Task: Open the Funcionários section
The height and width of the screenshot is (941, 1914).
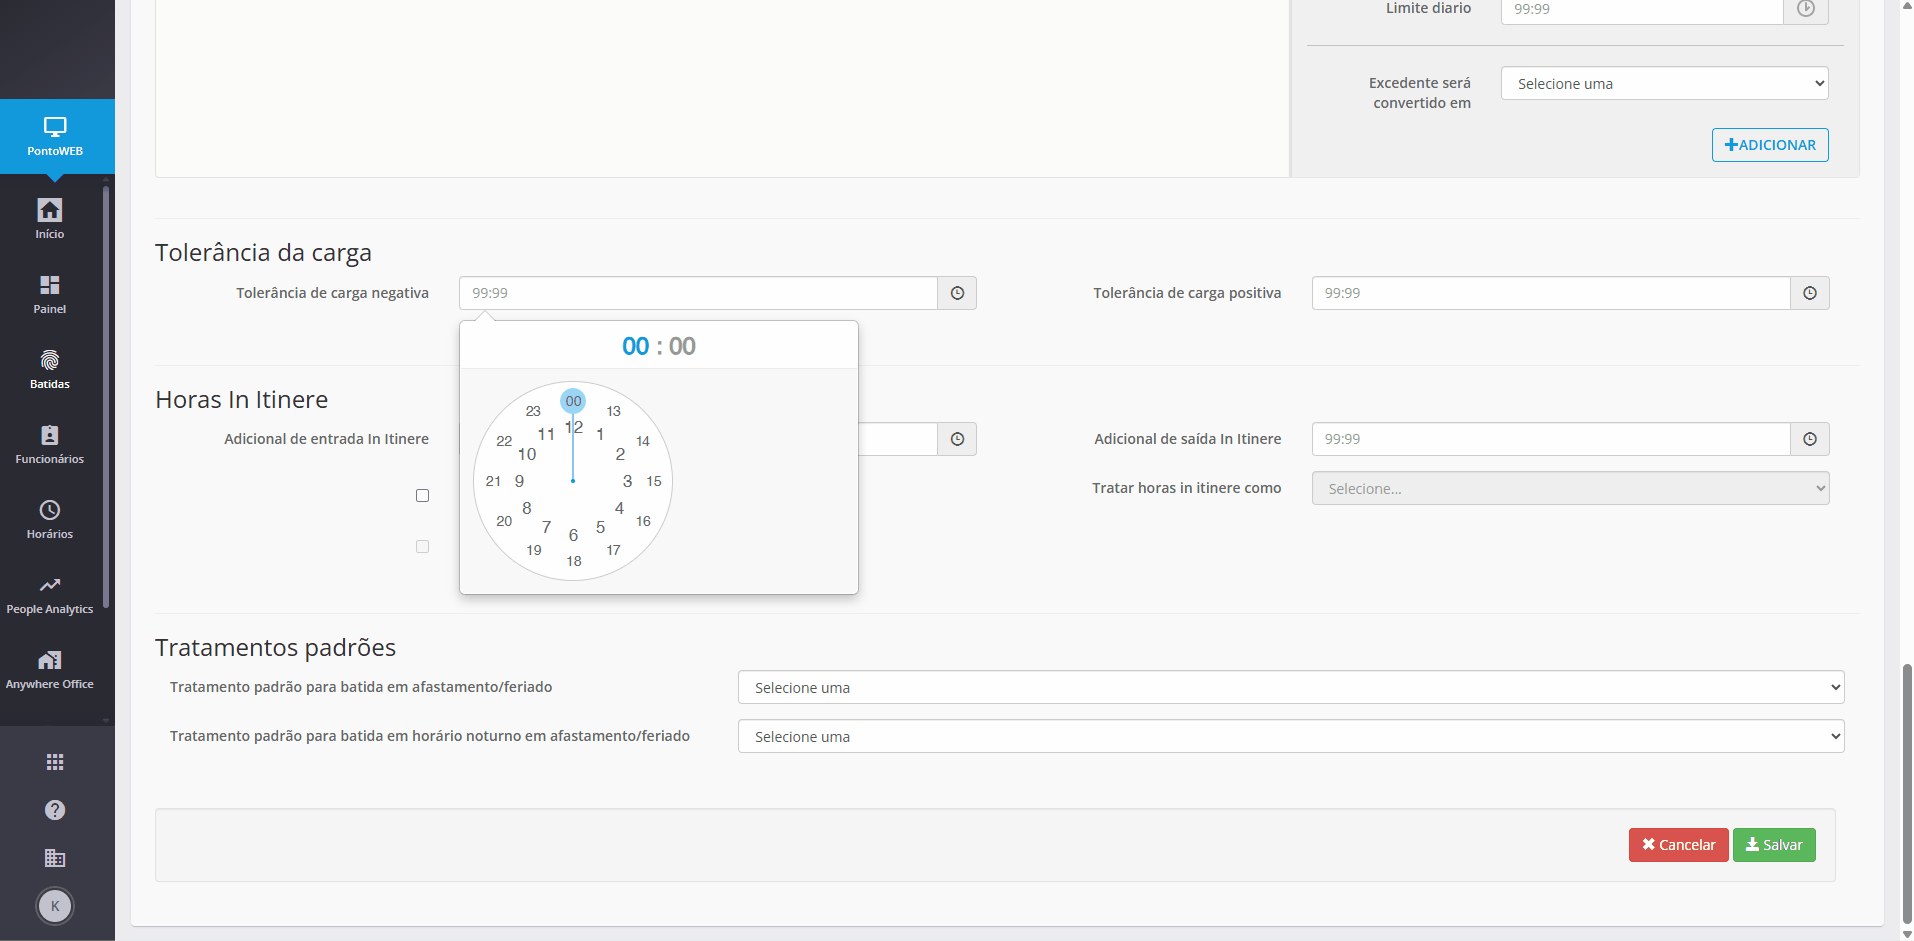Action: click(50, 444)
